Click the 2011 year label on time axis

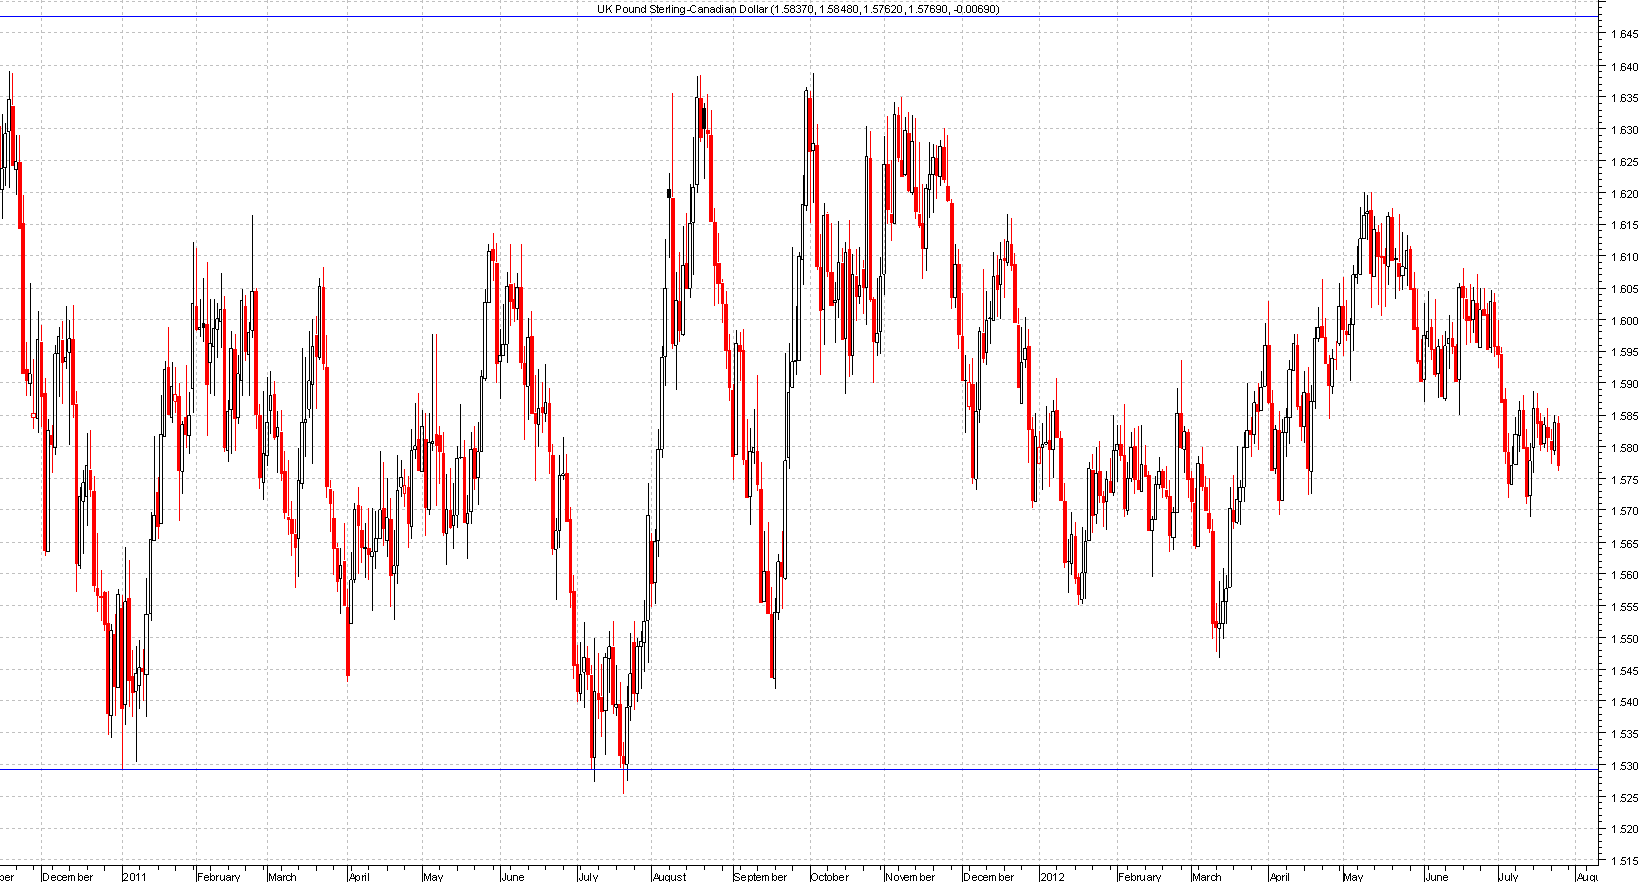134,877
